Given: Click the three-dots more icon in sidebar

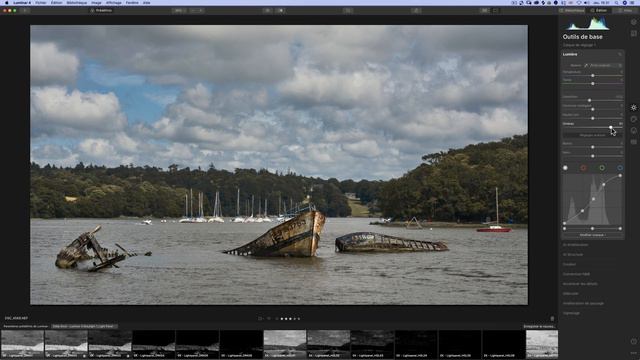Looking at the screenshot, I should pos(633,353).
